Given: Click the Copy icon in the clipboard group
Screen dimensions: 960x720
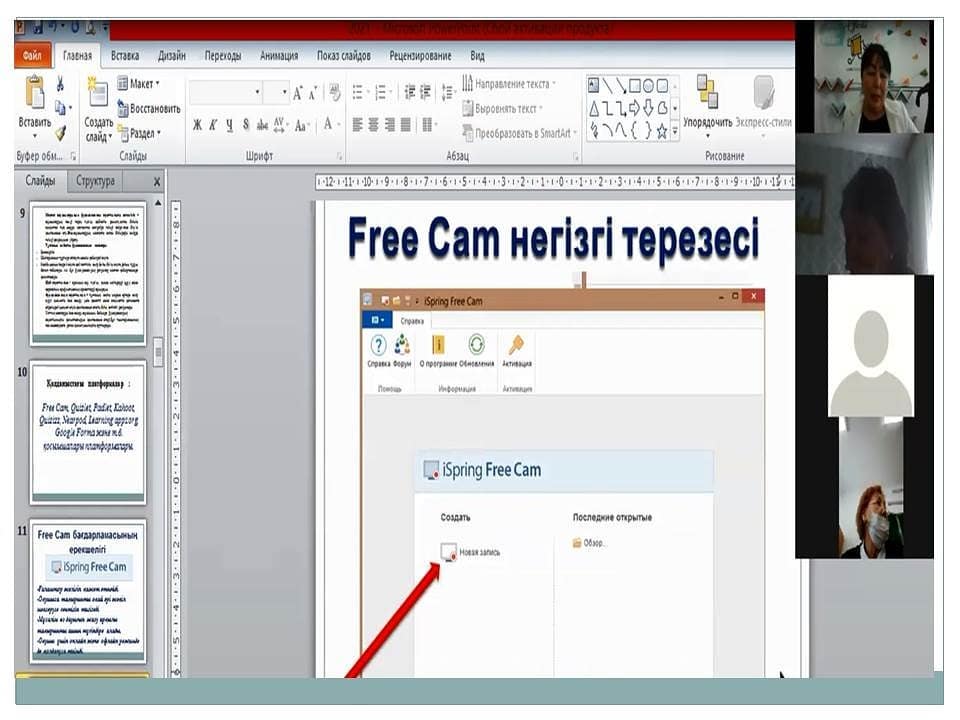Looking at the screenshot, I should pos(60,108).
